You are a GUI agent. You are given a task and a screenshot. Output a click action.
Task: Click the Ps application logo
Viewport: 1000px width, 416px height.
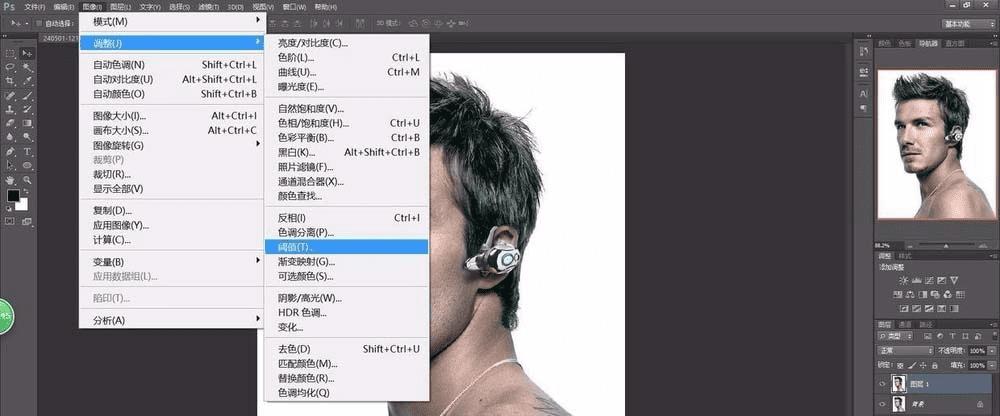[10, 7]
